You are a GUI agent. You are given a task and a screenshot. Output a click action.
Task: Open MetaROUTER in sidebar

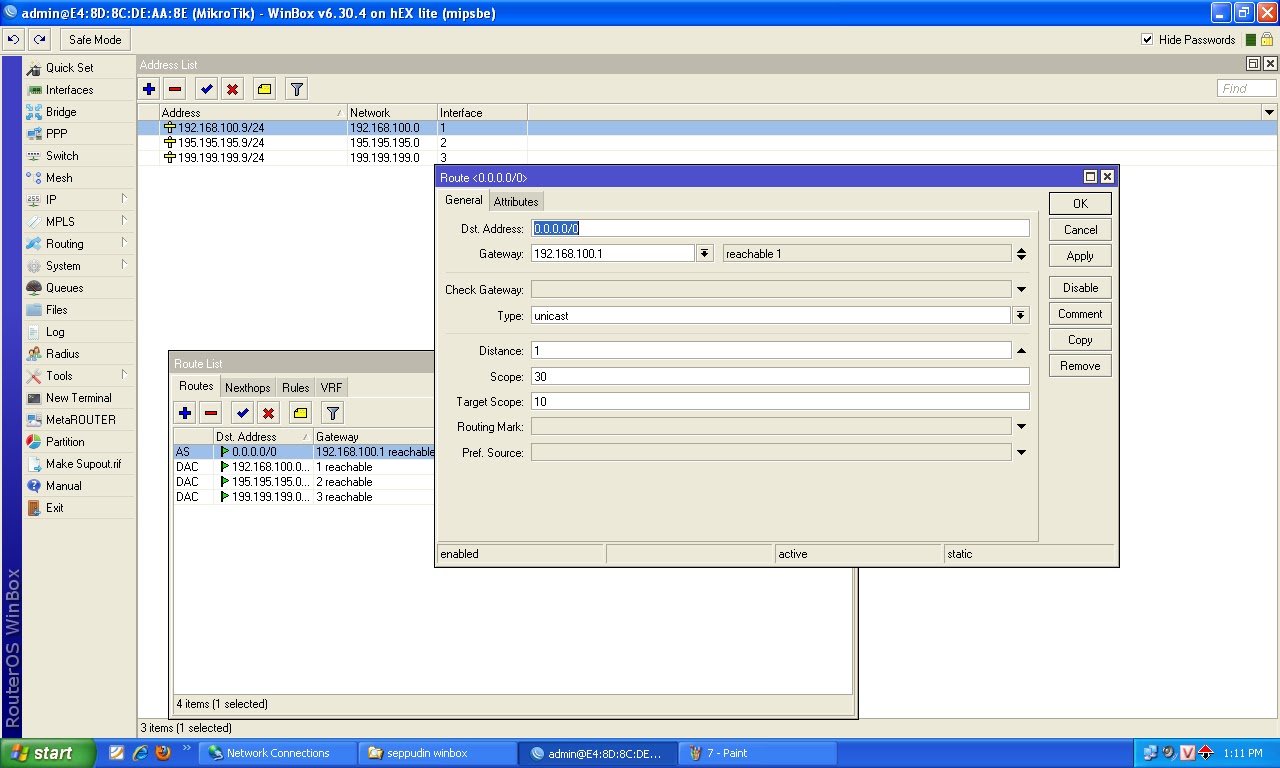point(79,420)
